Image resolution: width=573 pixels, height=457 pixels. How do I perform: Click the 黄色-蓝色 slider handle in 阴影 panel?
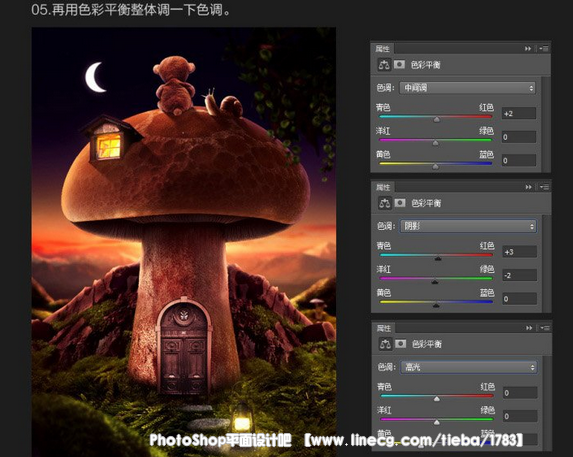point(436,305)
